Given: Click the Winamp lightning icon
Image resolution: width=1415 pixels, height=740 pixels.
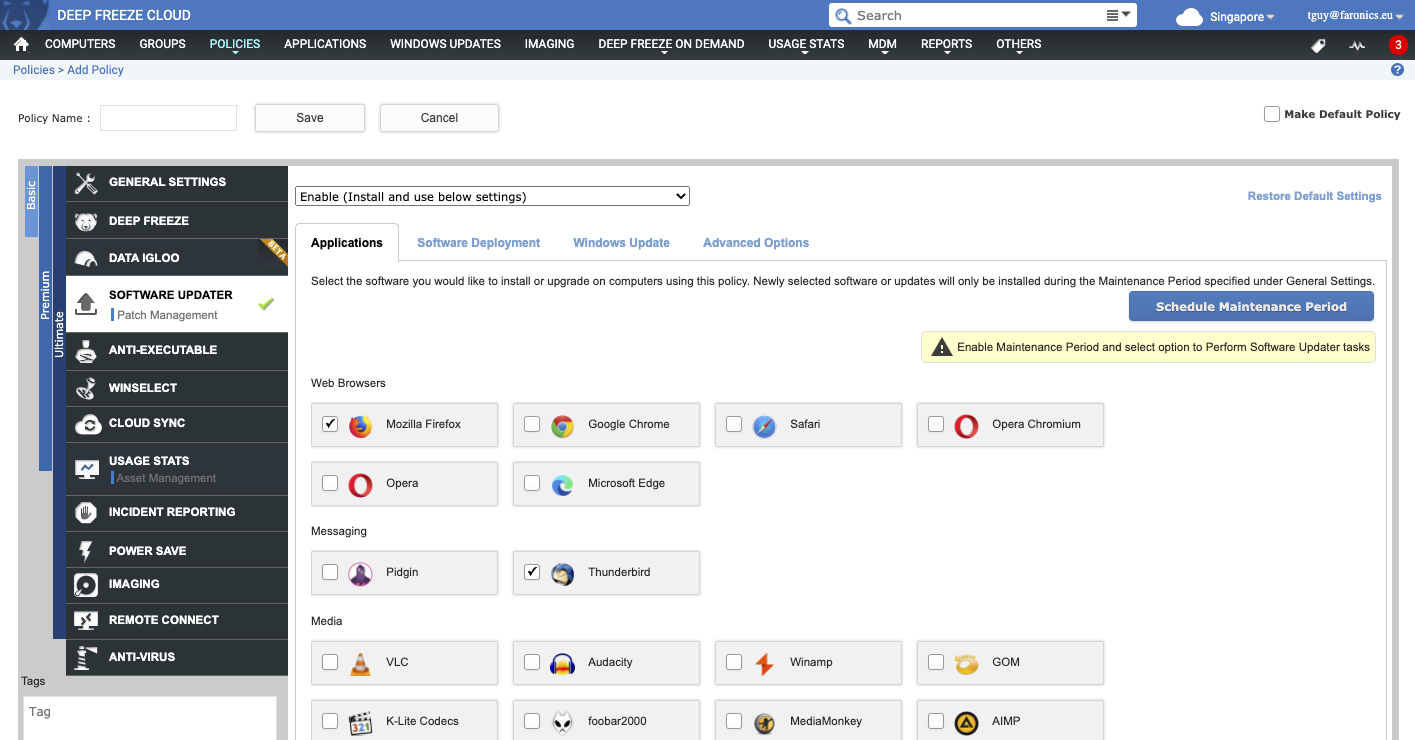Looking at the screenshot, I should [764, 663].
